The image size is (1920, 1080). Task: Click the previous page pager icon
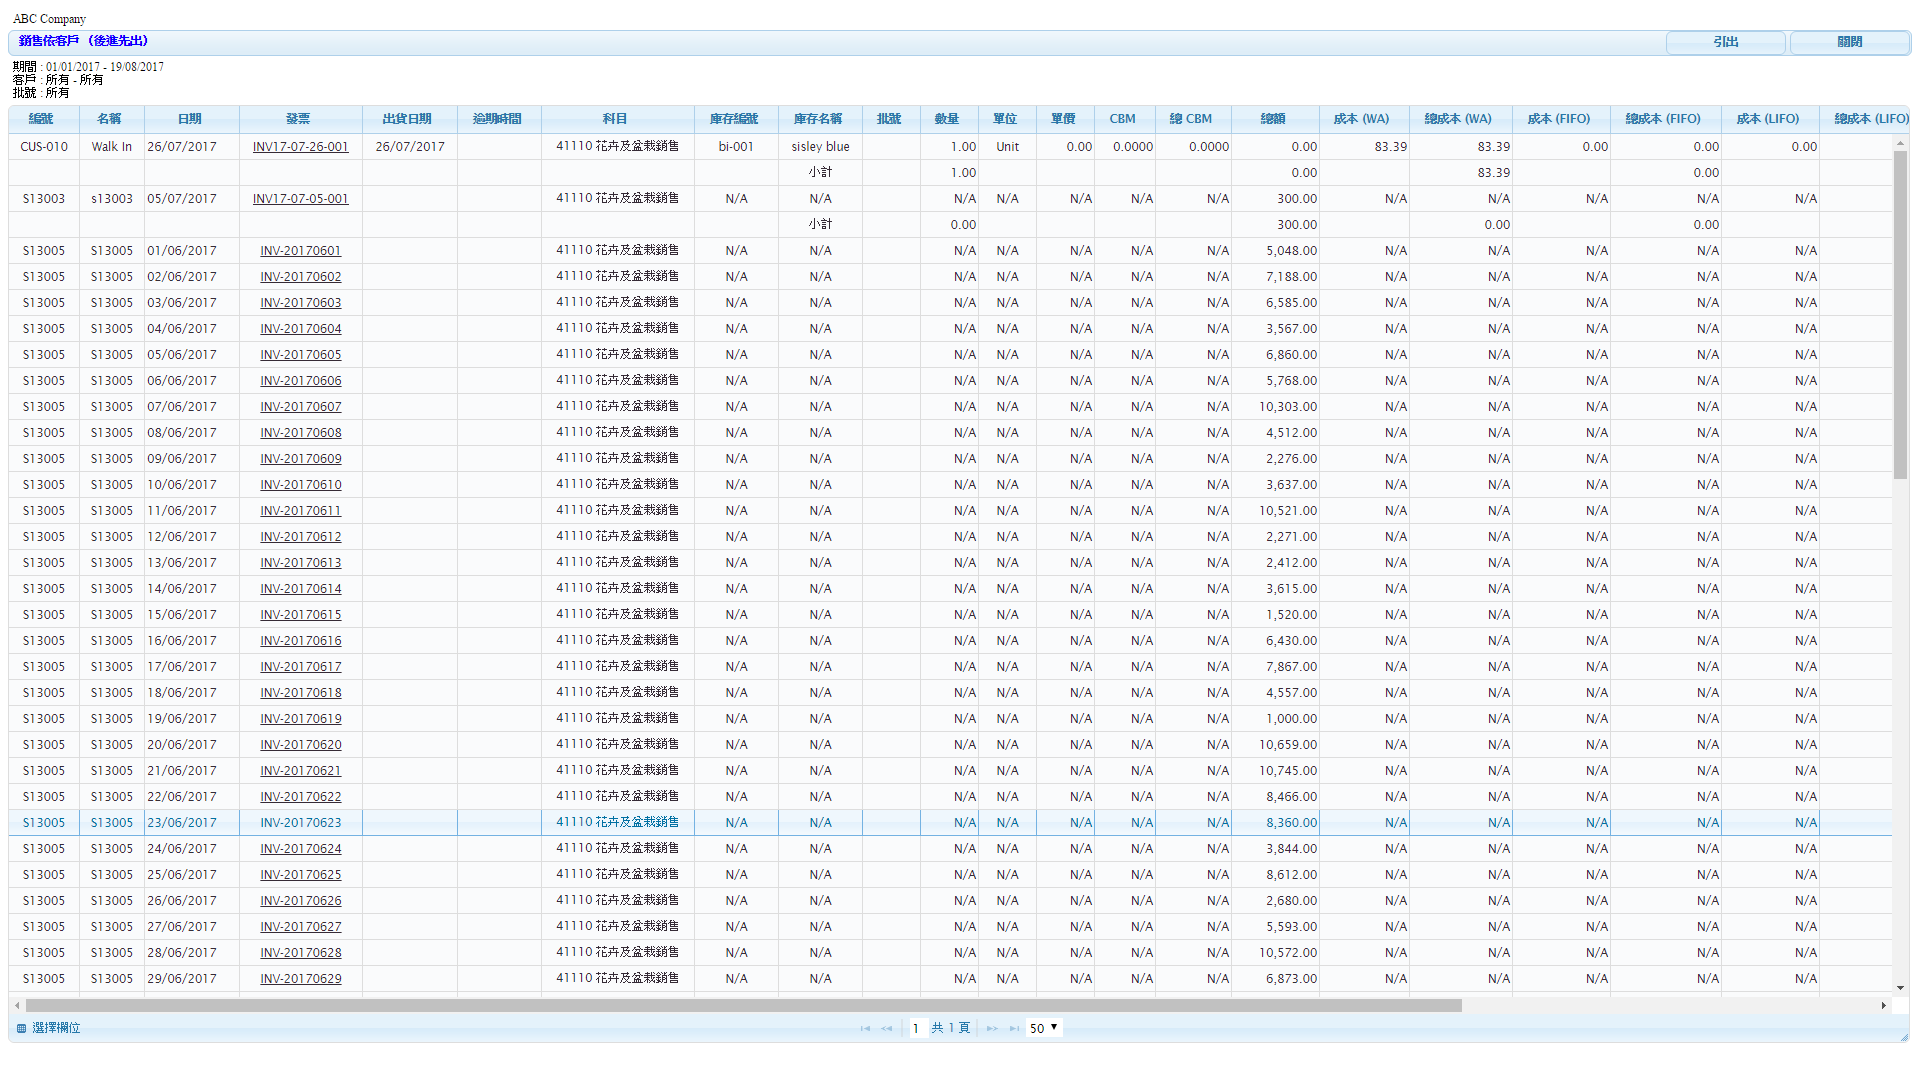point(887,1028)
